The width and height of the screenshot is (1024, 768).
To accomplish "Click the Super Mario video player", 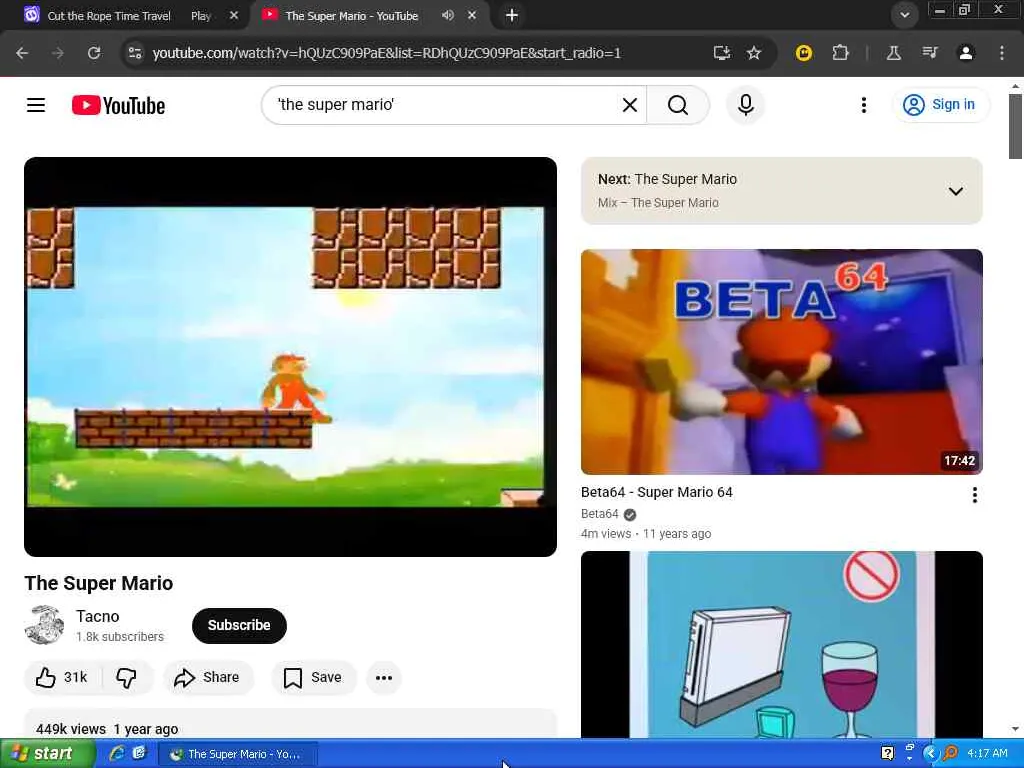I will point(290,357).
